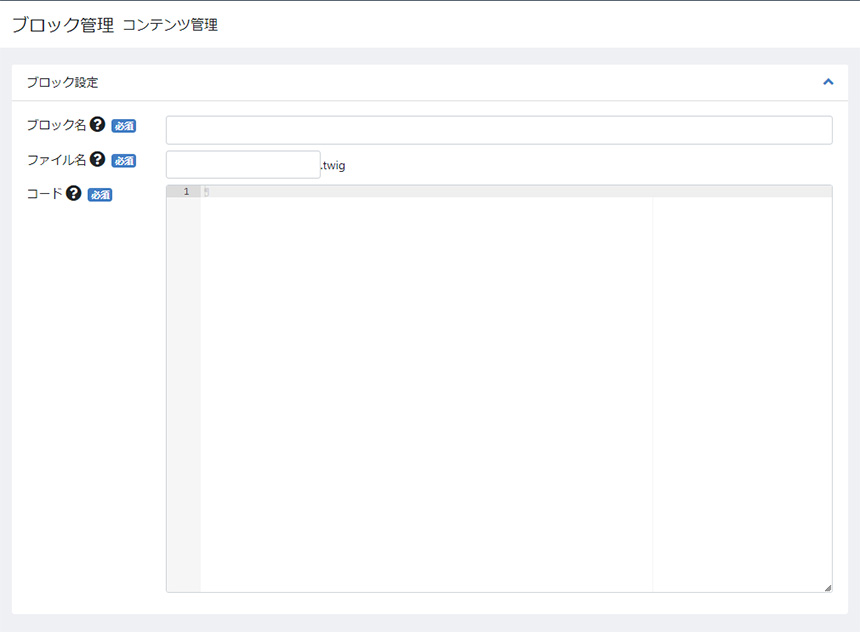Viewport: 860px width, 632px height.
Task: Click the 必須 badge beside ファイル名
Action: pos(123,160)
